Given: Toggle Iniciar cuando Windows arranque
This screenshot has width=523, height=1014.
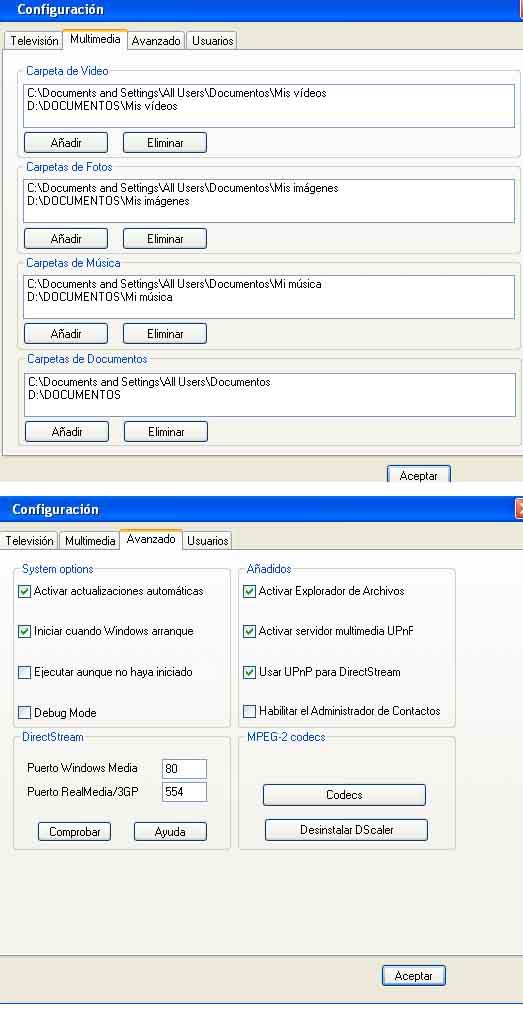Looking at the screenshot, I should (25, 631).
